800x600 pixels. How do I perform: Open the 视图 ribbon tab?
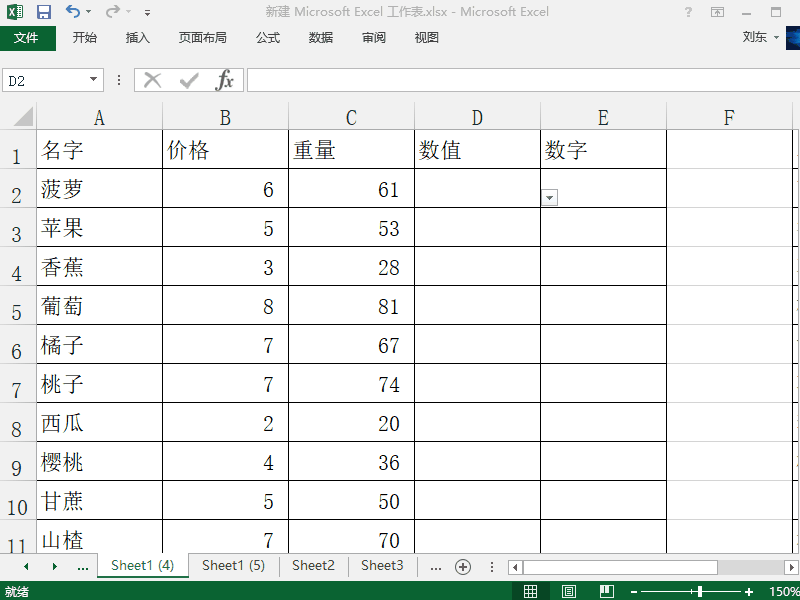427,38
